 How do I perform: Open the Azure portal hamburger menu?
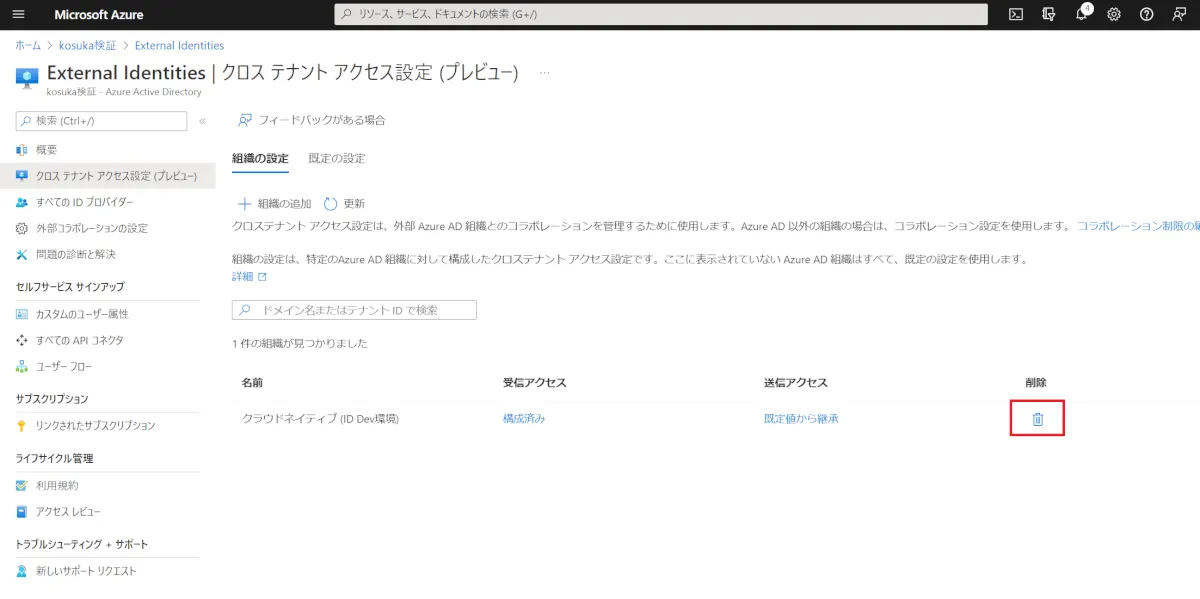18,15
